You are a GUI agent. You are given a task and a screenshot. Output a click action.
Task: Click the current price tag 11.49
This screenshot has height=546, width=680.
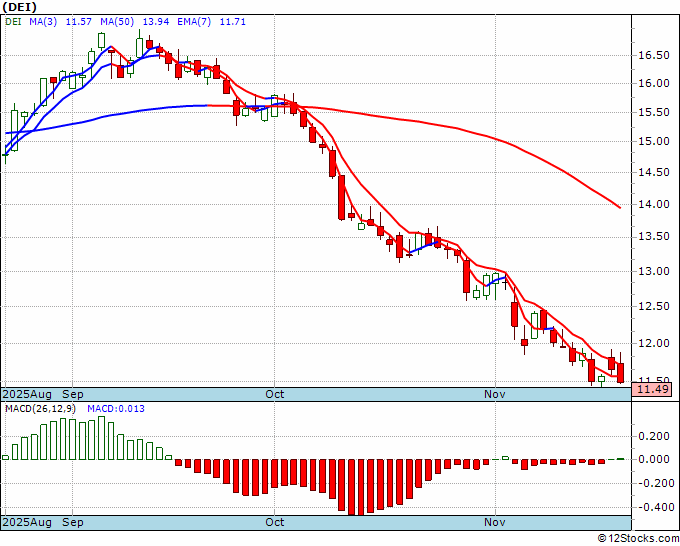[652, 389]
